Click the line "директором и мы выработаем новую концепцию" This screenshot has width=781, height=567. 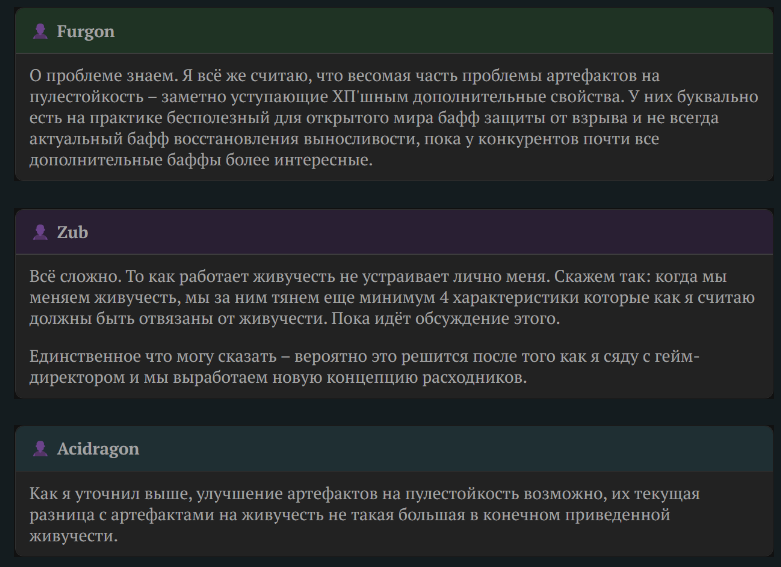[x=278, y=378]
